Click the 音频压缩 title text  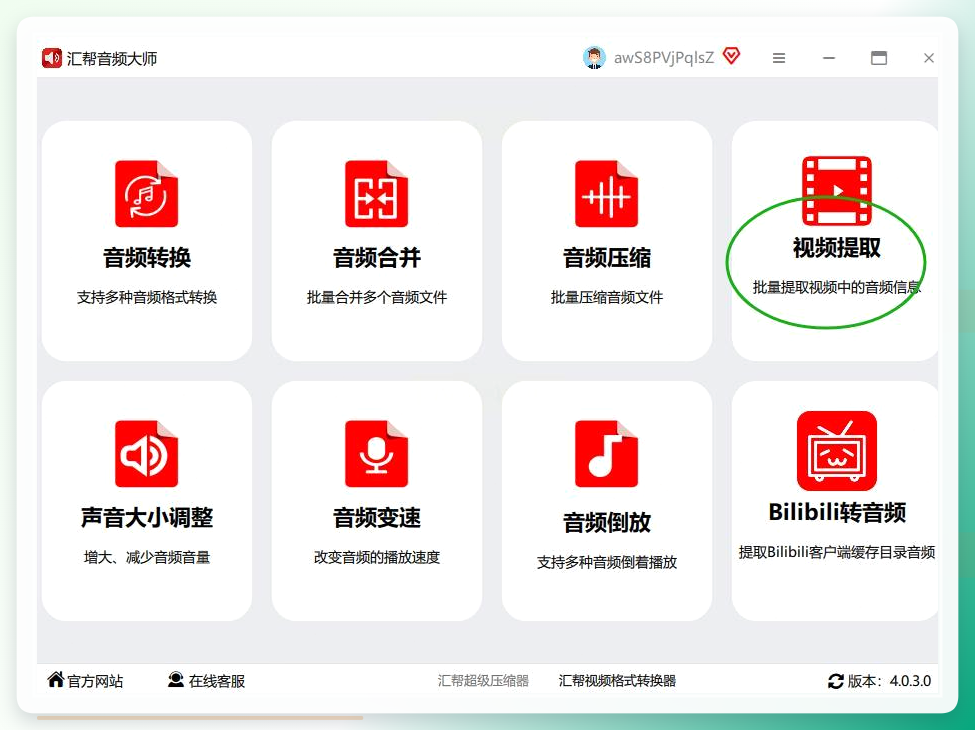coord(607,257)
